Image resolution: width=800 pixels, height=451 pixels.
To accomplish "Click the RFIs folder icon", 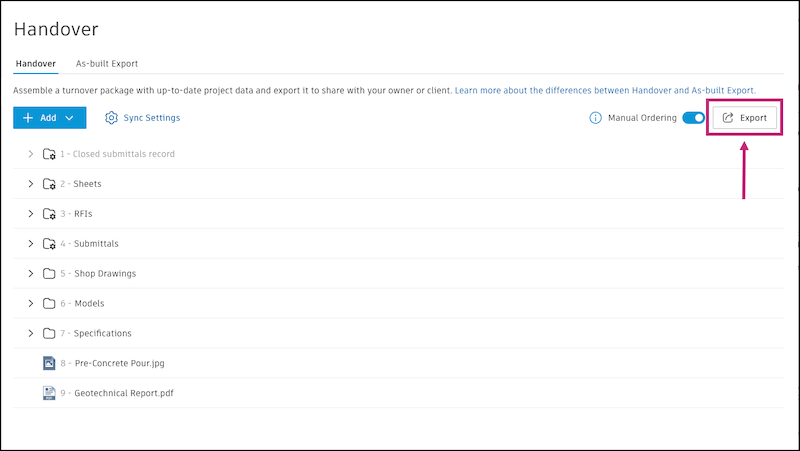I will coord(50,214).
